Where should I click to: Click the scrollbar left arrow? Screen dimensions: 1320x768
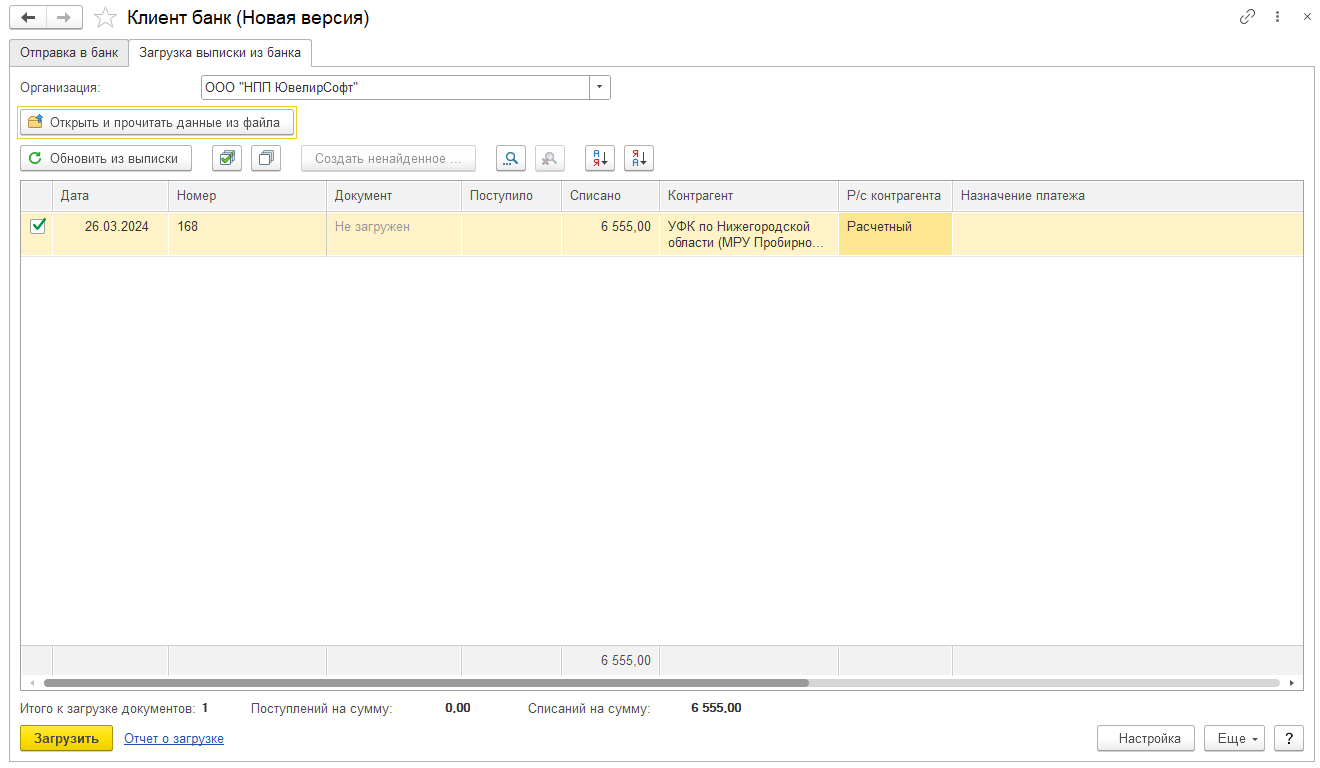tap(32, 683)
